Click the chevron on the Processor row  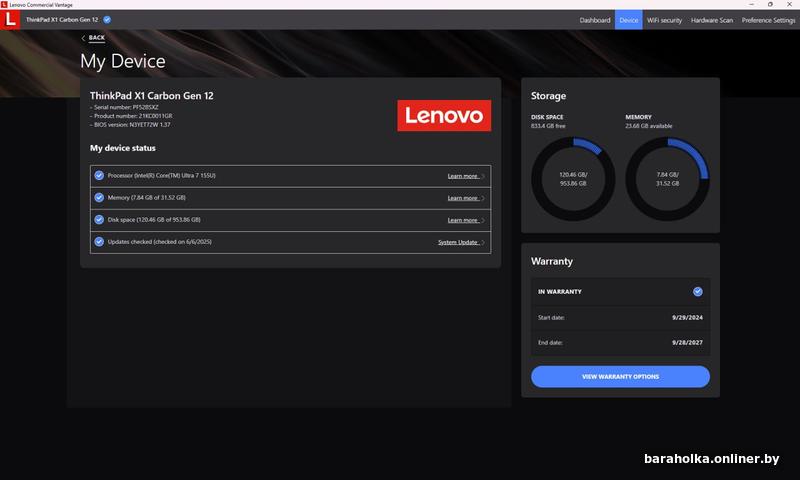[483, 176]
